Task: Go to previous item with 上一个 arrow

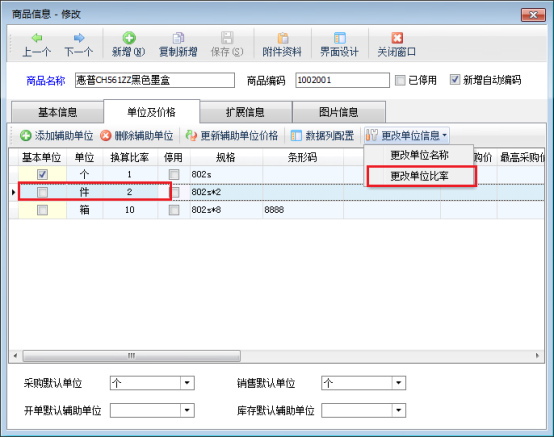Action: coord(37,38)
